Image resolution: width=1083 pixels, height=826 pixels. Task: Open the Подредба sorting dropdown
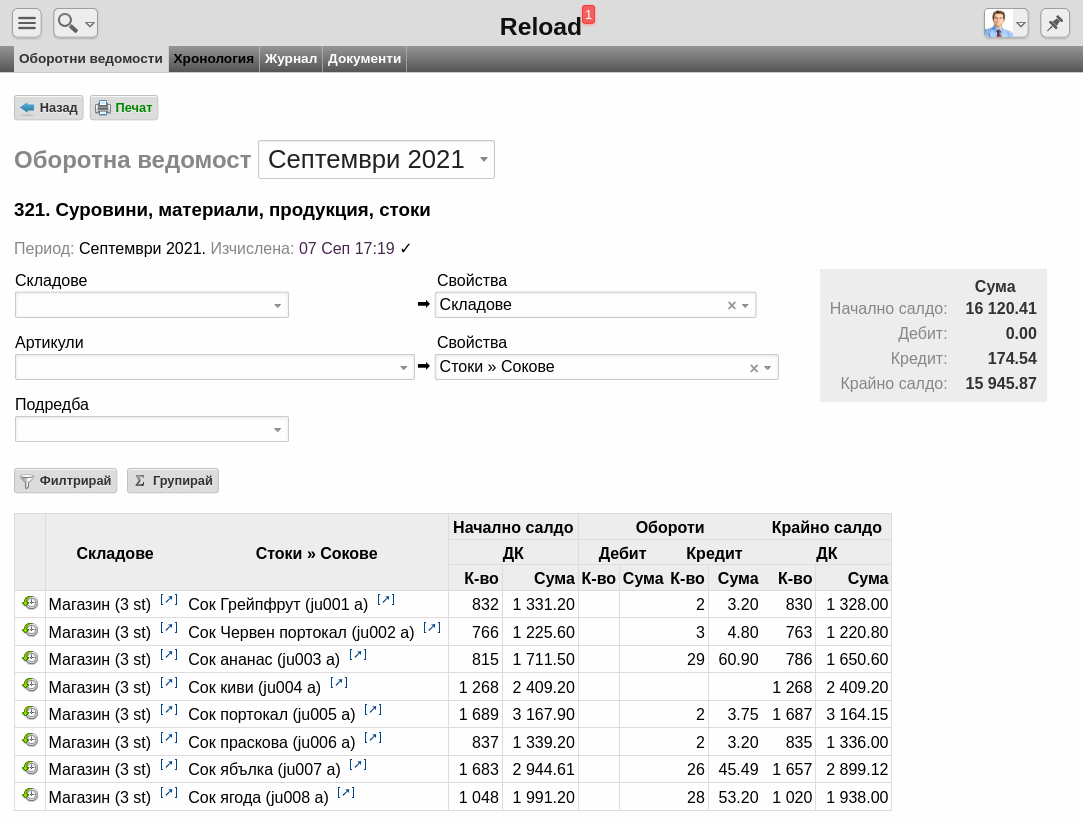[152, 430]
